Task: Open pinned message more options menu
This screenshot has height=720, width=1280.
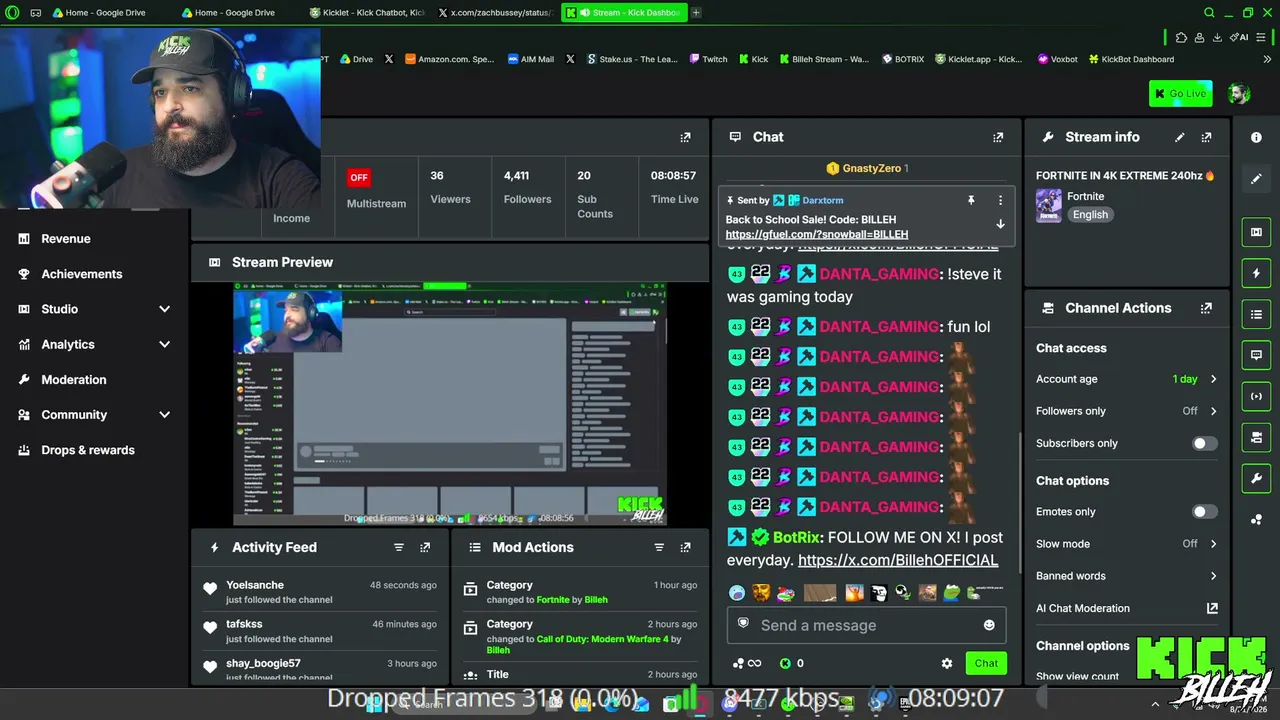Action: [1000, 200]
